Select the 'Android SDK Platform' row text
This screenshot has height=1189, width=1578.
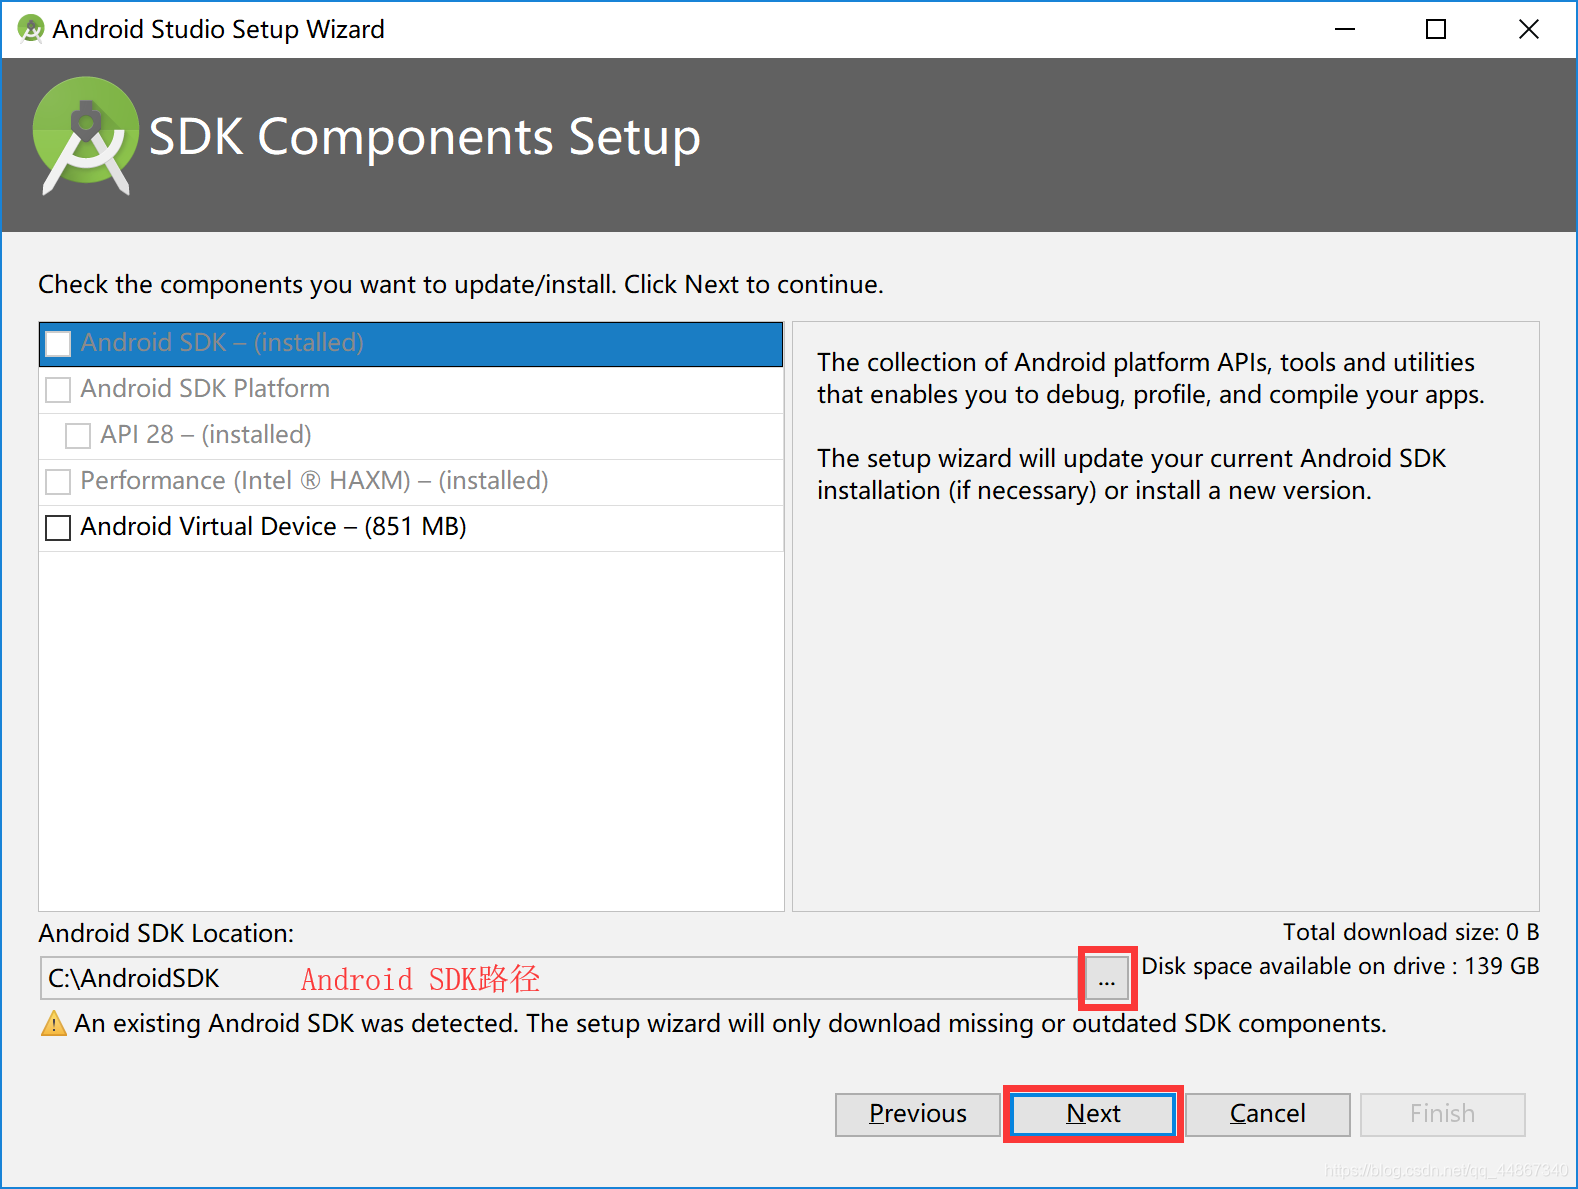205,389
